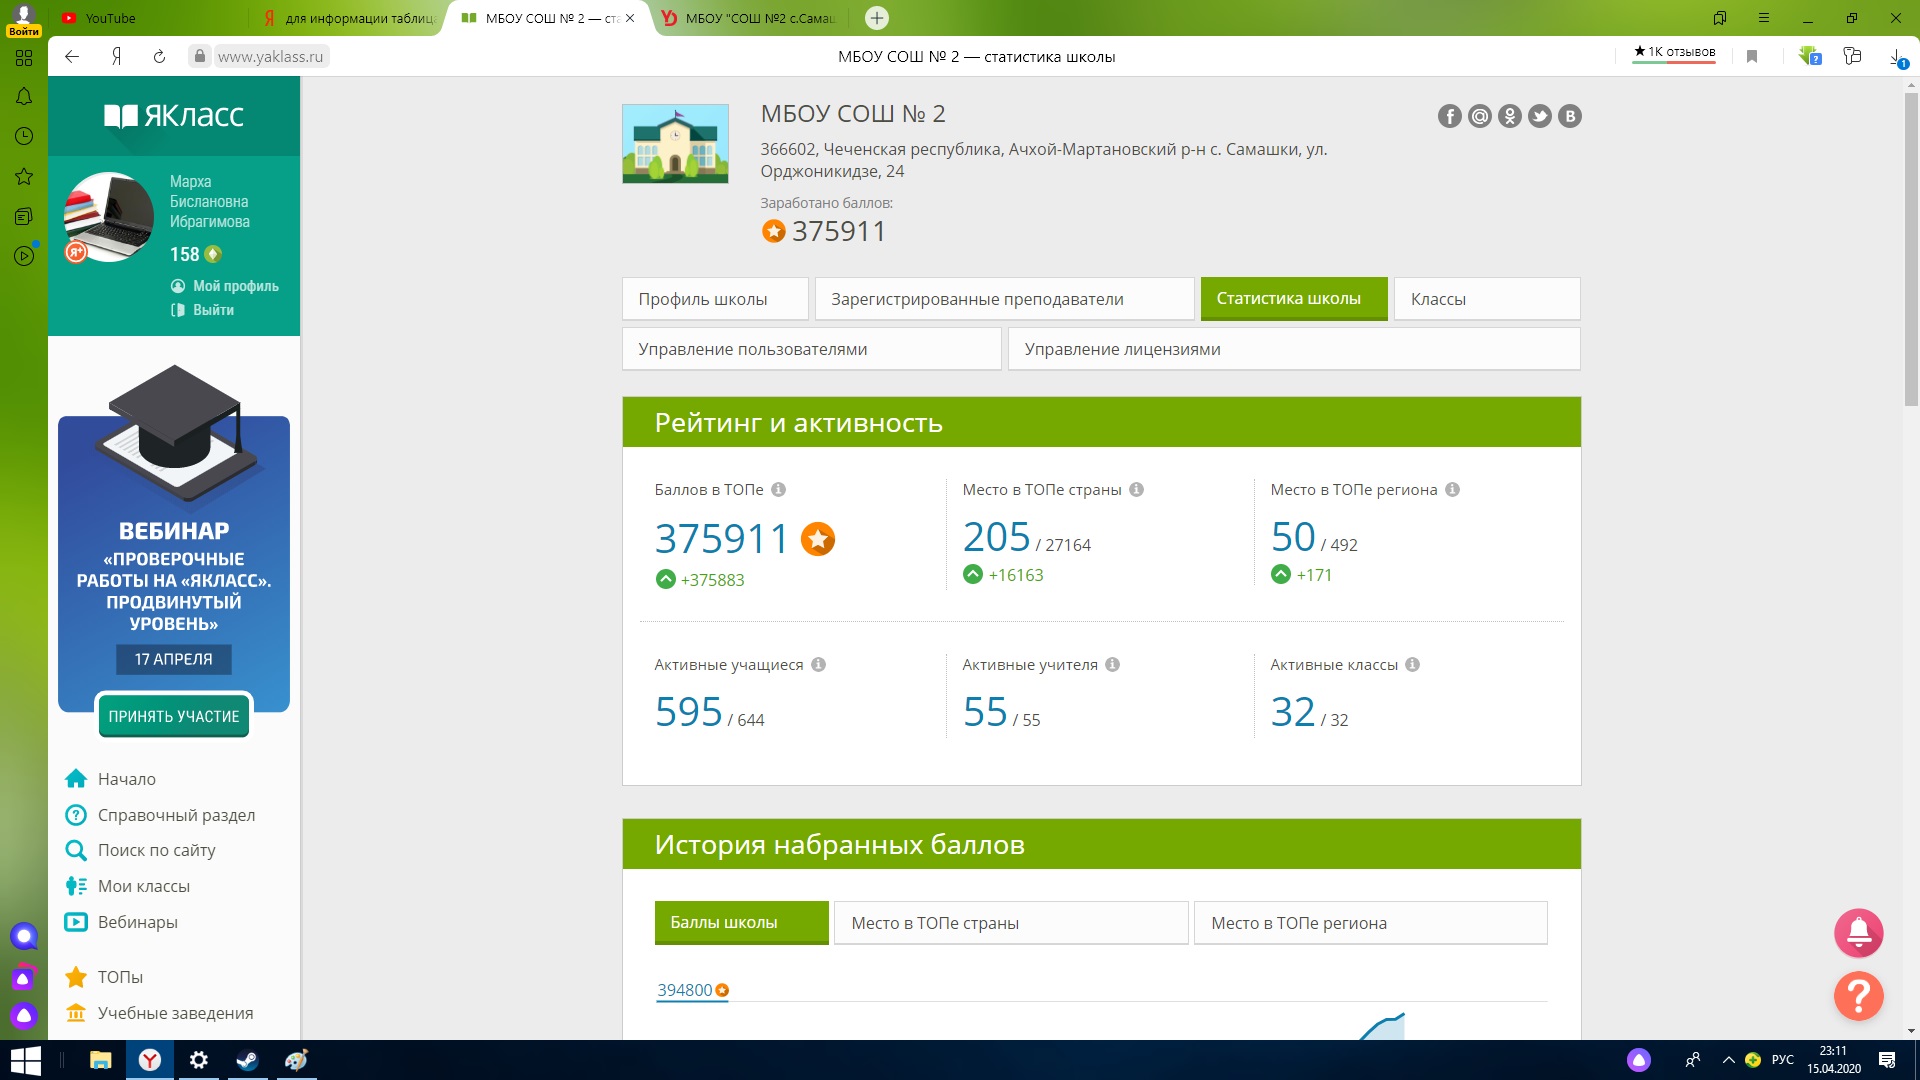Click the Odnoklassniki share icon
Image resolution: width=1920 pixels, height=1080 pixels.
coord(1510,116)
